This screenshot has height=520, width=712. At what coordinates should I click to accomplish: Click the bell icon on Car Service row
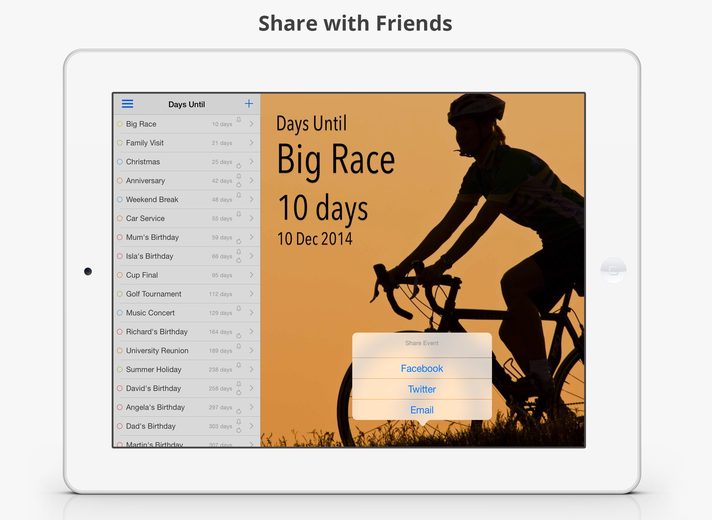pos(239,214)
